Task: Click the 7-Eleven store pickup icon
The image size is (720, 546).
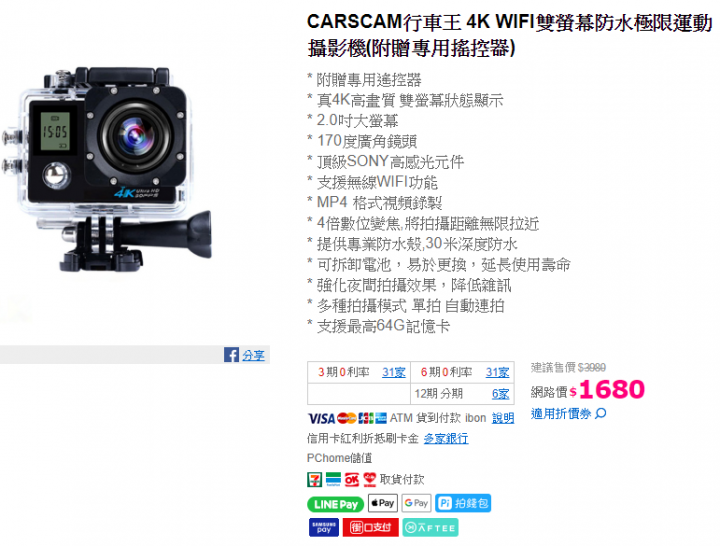Action: pyautogui.click(x=315, y=479)
